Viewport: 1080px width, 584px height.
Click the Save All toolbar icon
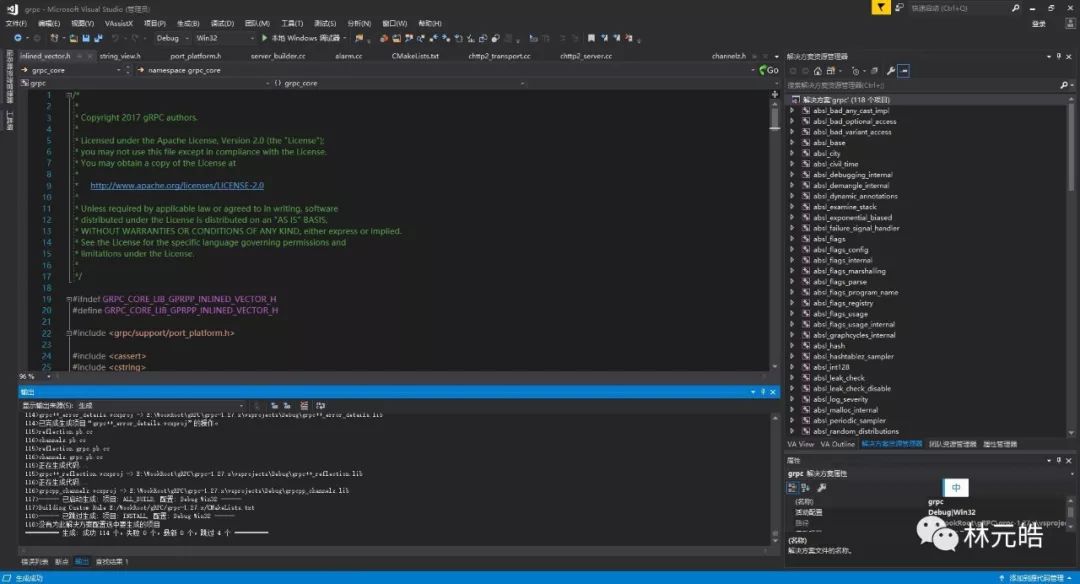98,38
